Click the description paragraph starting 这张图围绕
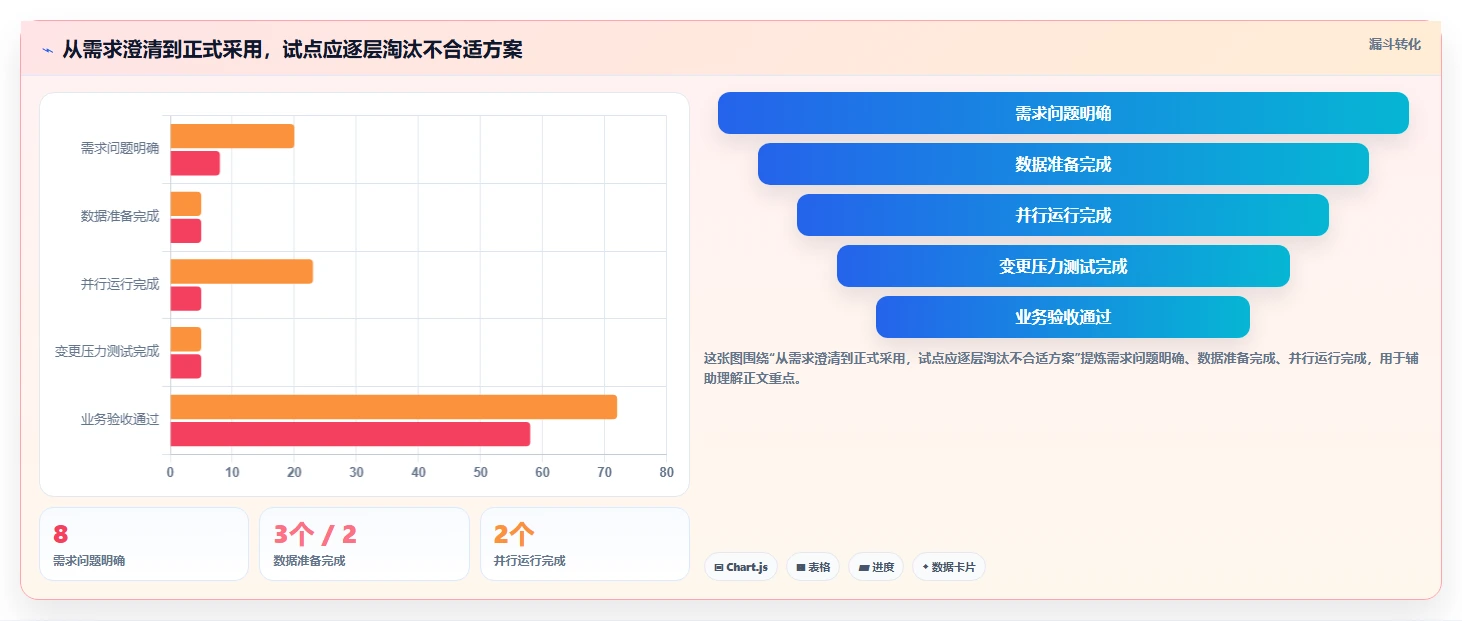1462x621 pixels. pos(1061,368)
